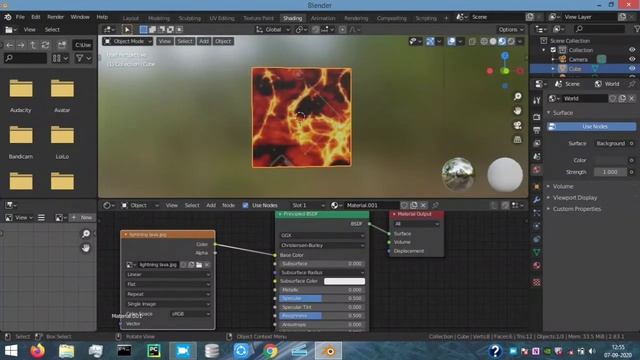
Task: Hide Camera with its eye icon
Action: pos(632,59)
